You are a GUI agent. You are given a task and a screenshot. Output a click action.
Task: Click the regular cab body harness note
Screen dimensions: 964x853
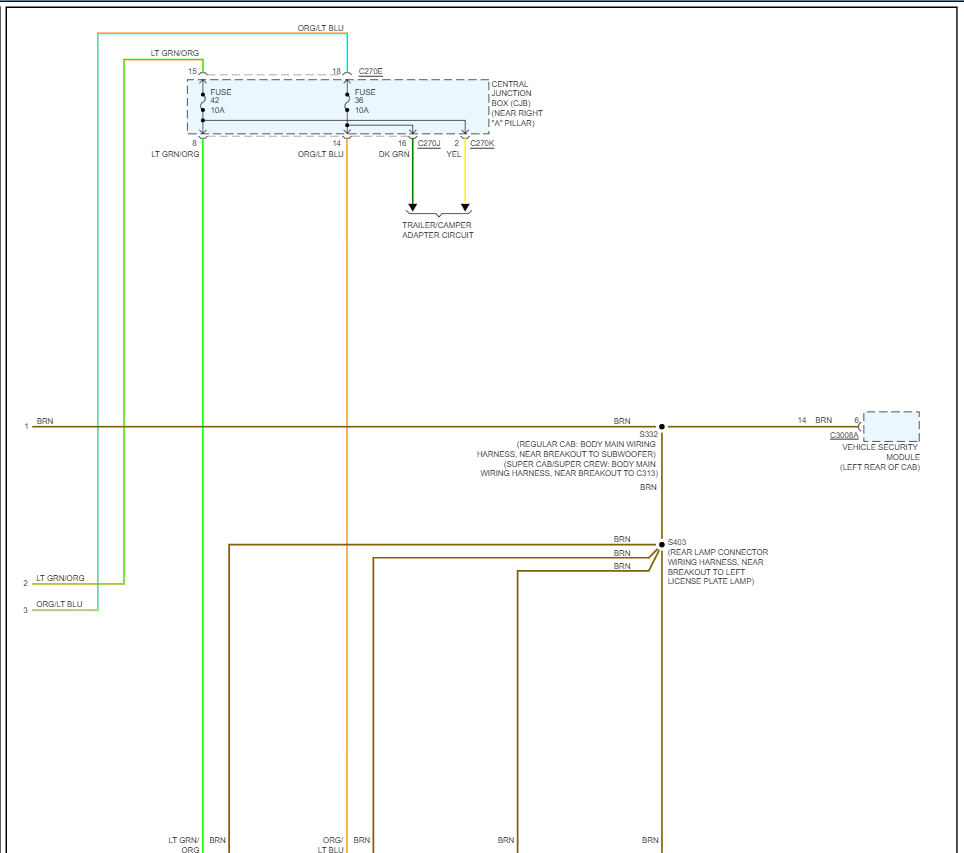click(x=566, y=449)
